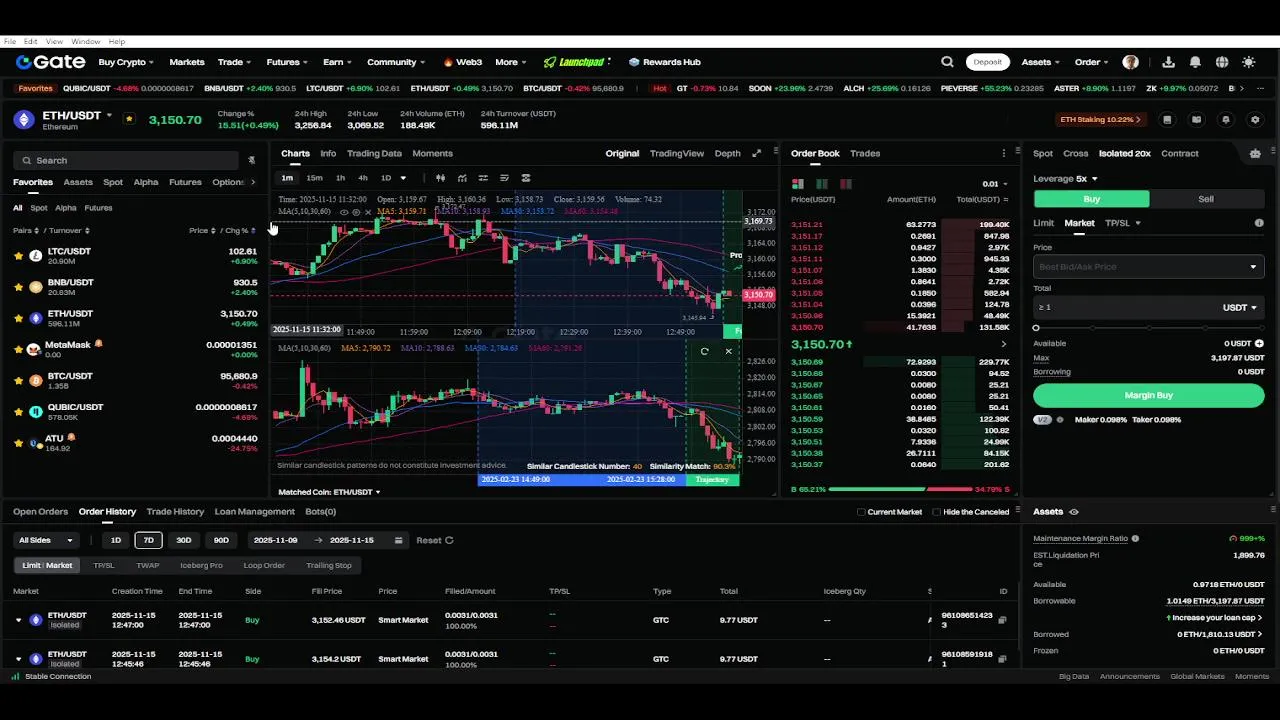1280x720 pixels.
Task: Select the 7D history range
Action: pyautogui.click(x=149, y=540)
